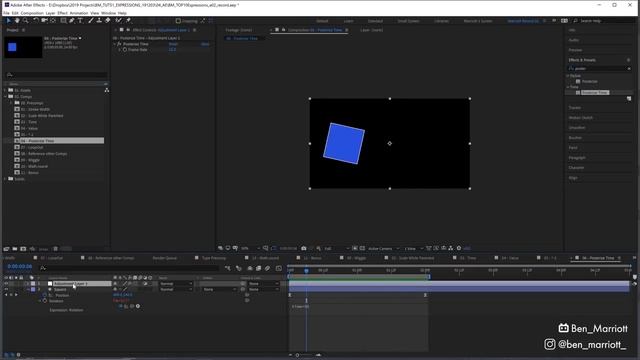The image size is (640, 360).
Task: Select the Rectangle shape tool
Action: click(x=63, y=20)
